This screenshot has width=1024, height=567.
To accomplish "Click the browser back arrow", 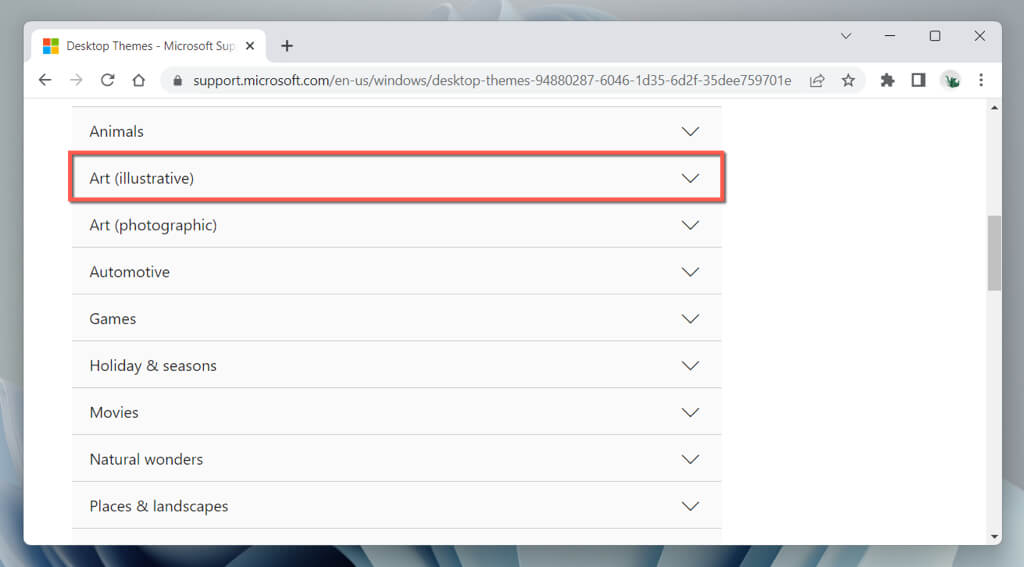I will [x=45, y=80].
